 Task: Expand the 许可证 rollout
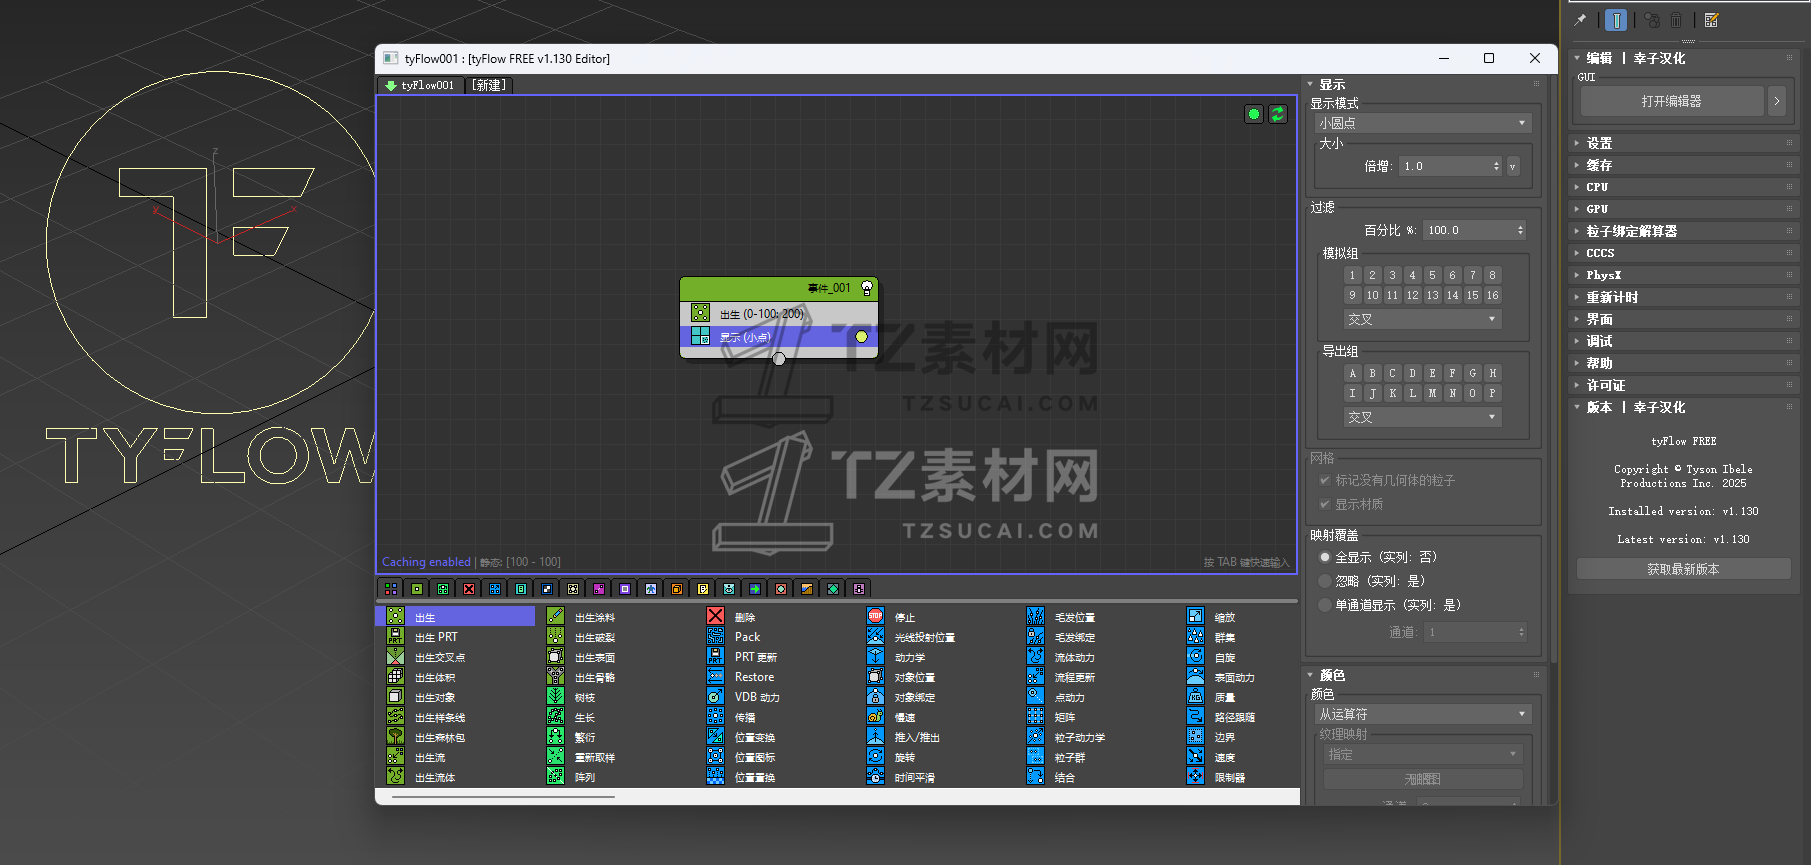pyautogui.click(x=1683, y=385)
